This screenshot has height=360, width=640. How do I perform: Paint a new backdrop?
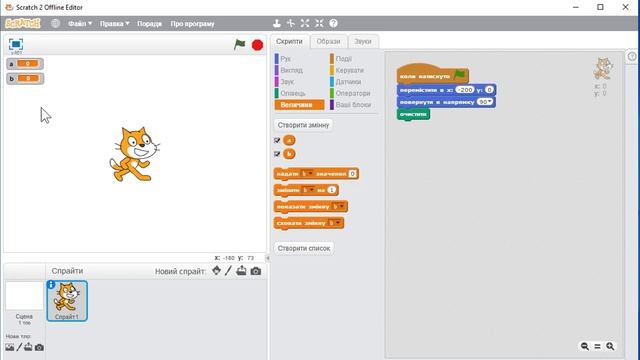coord(19,347)
